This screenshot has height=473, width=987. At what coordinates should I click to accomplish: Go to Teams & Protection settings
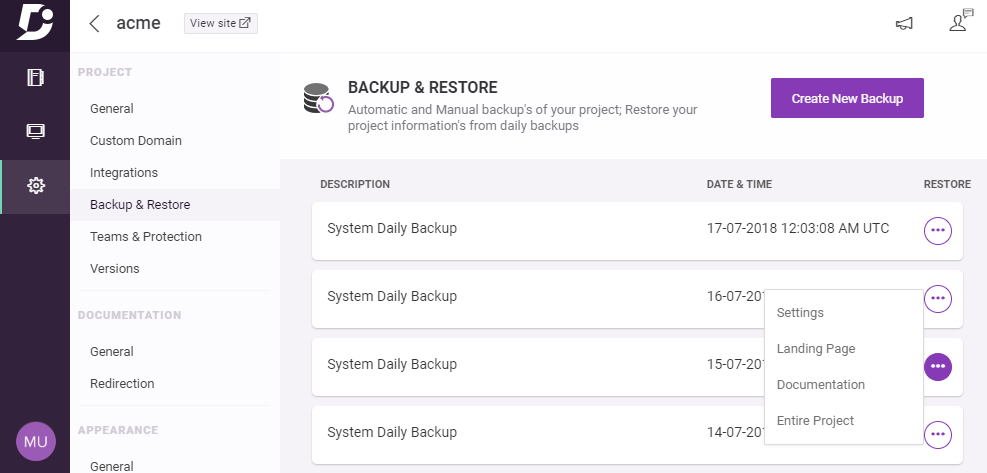pyautogui.click(x=146, y=236)
